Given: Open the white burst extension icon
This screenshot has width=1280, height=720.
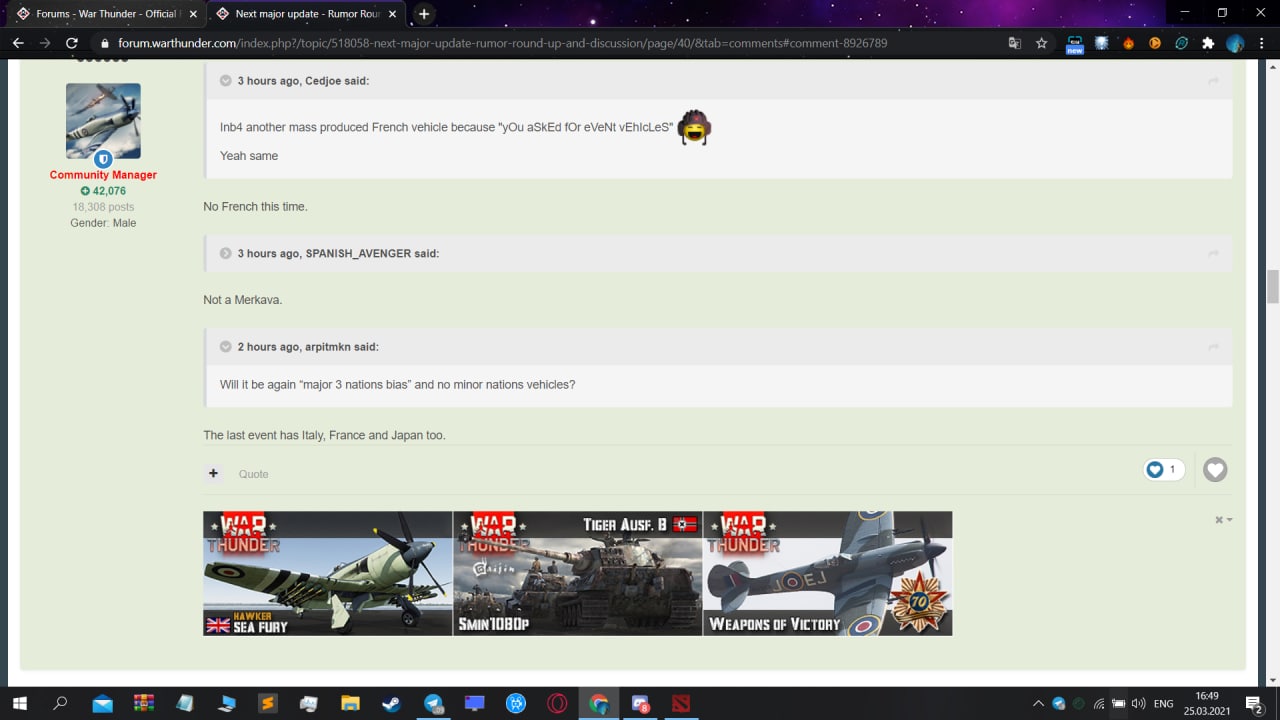Looking at the screenshot, I should tap(1102, 43).
